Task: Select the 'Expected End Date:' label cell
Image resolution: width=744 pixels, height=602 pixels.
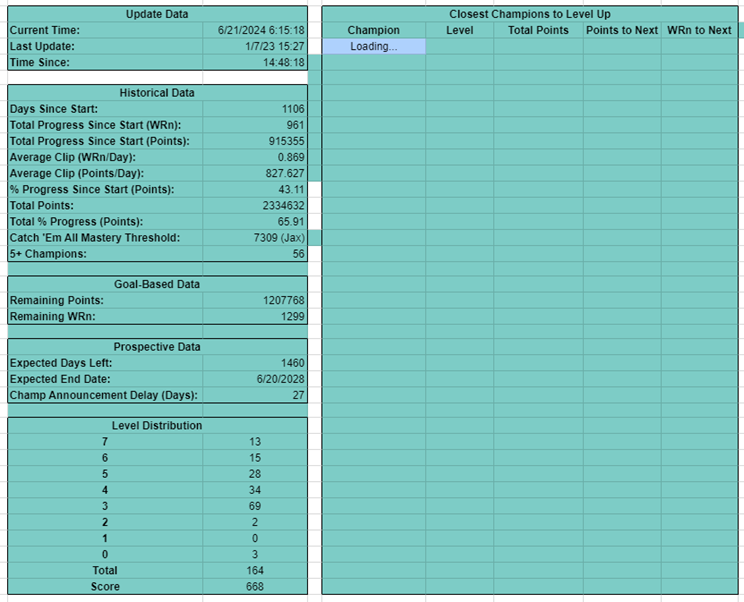Action: (x=105, y=379)
